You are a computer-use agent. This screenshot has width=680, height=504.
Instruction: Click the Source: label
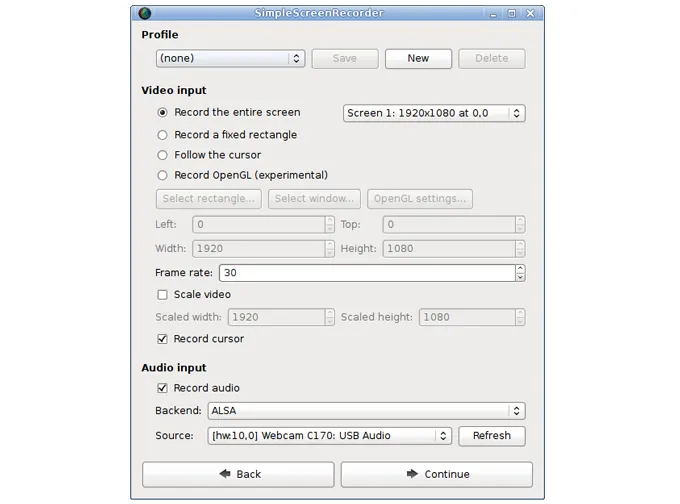[174, 435]
